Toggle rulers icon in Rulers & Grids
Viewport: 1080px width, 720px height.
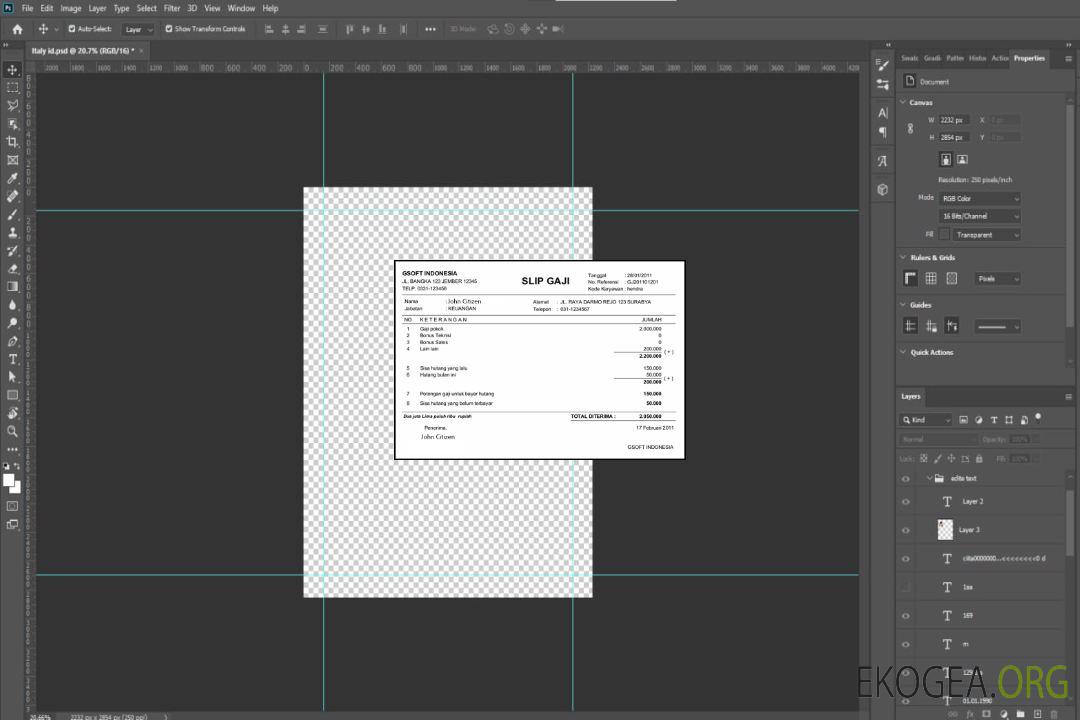click(911, 278)
